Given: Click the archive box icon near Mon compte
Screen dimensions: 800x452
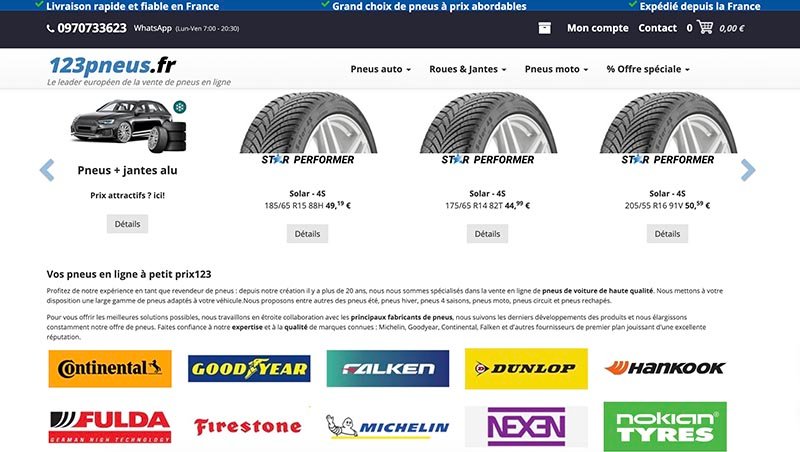Looking at the screenshot, I should (x=544, y=28).
